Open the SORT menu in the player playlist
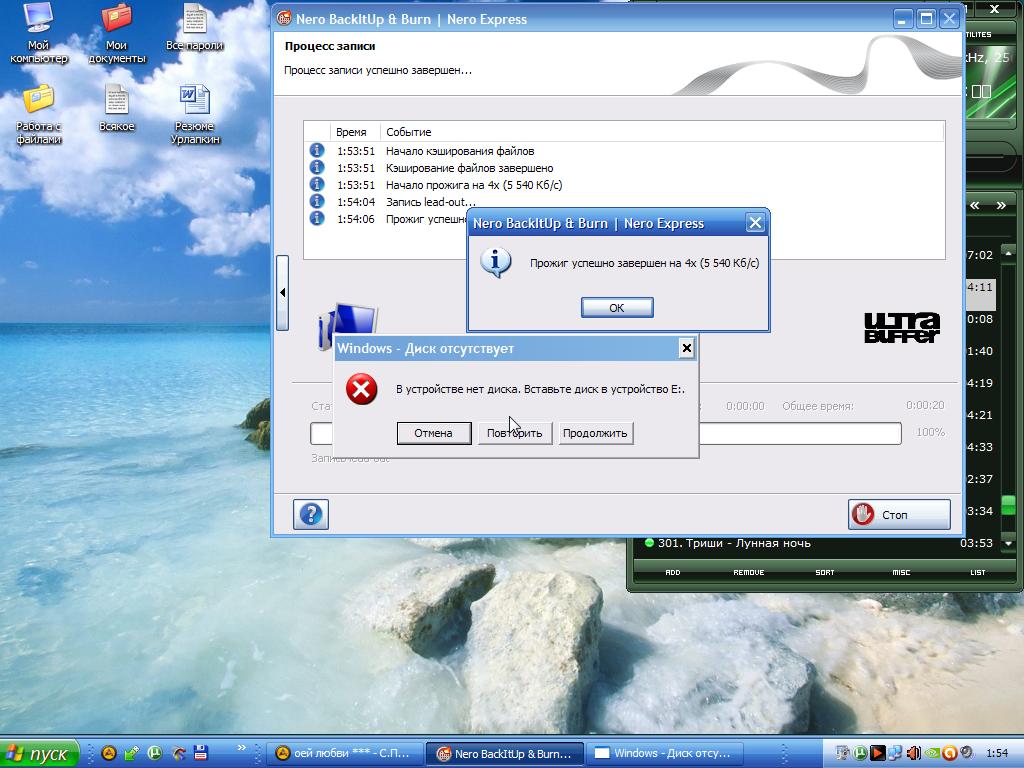 pos(825,572)
